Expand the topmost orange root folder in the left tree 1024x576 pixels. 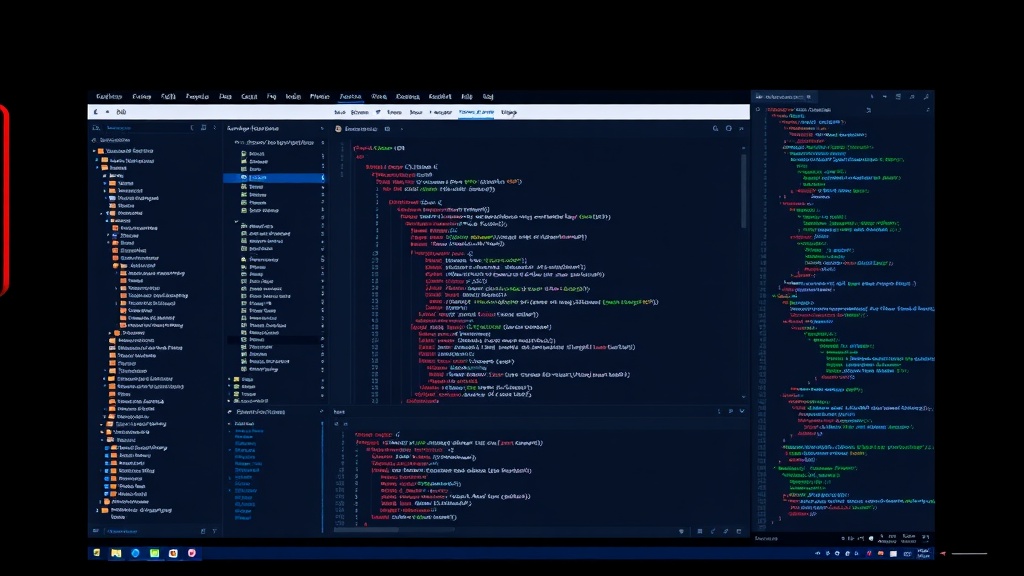coord(95,151)
